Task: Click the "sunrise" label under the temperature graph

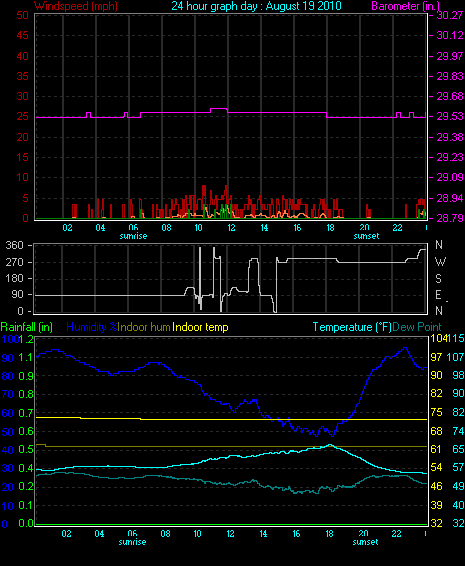Action: click(132, 542)
